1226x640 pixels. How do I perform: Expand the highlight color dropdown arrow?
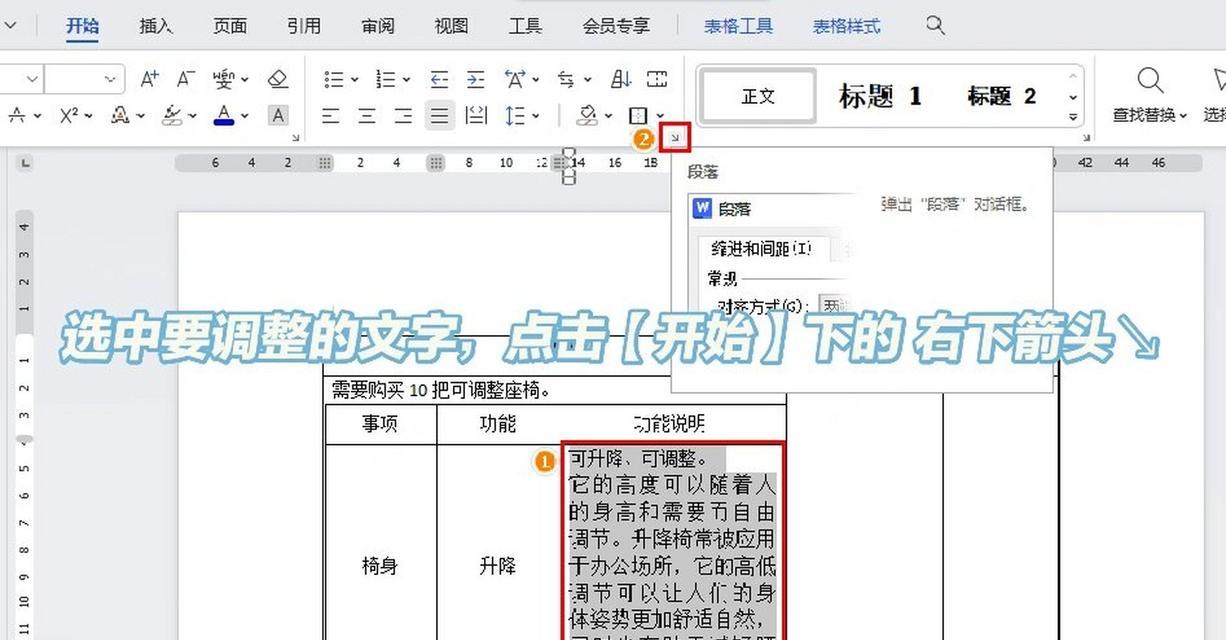pyautogui.click(x=192, y=116)
